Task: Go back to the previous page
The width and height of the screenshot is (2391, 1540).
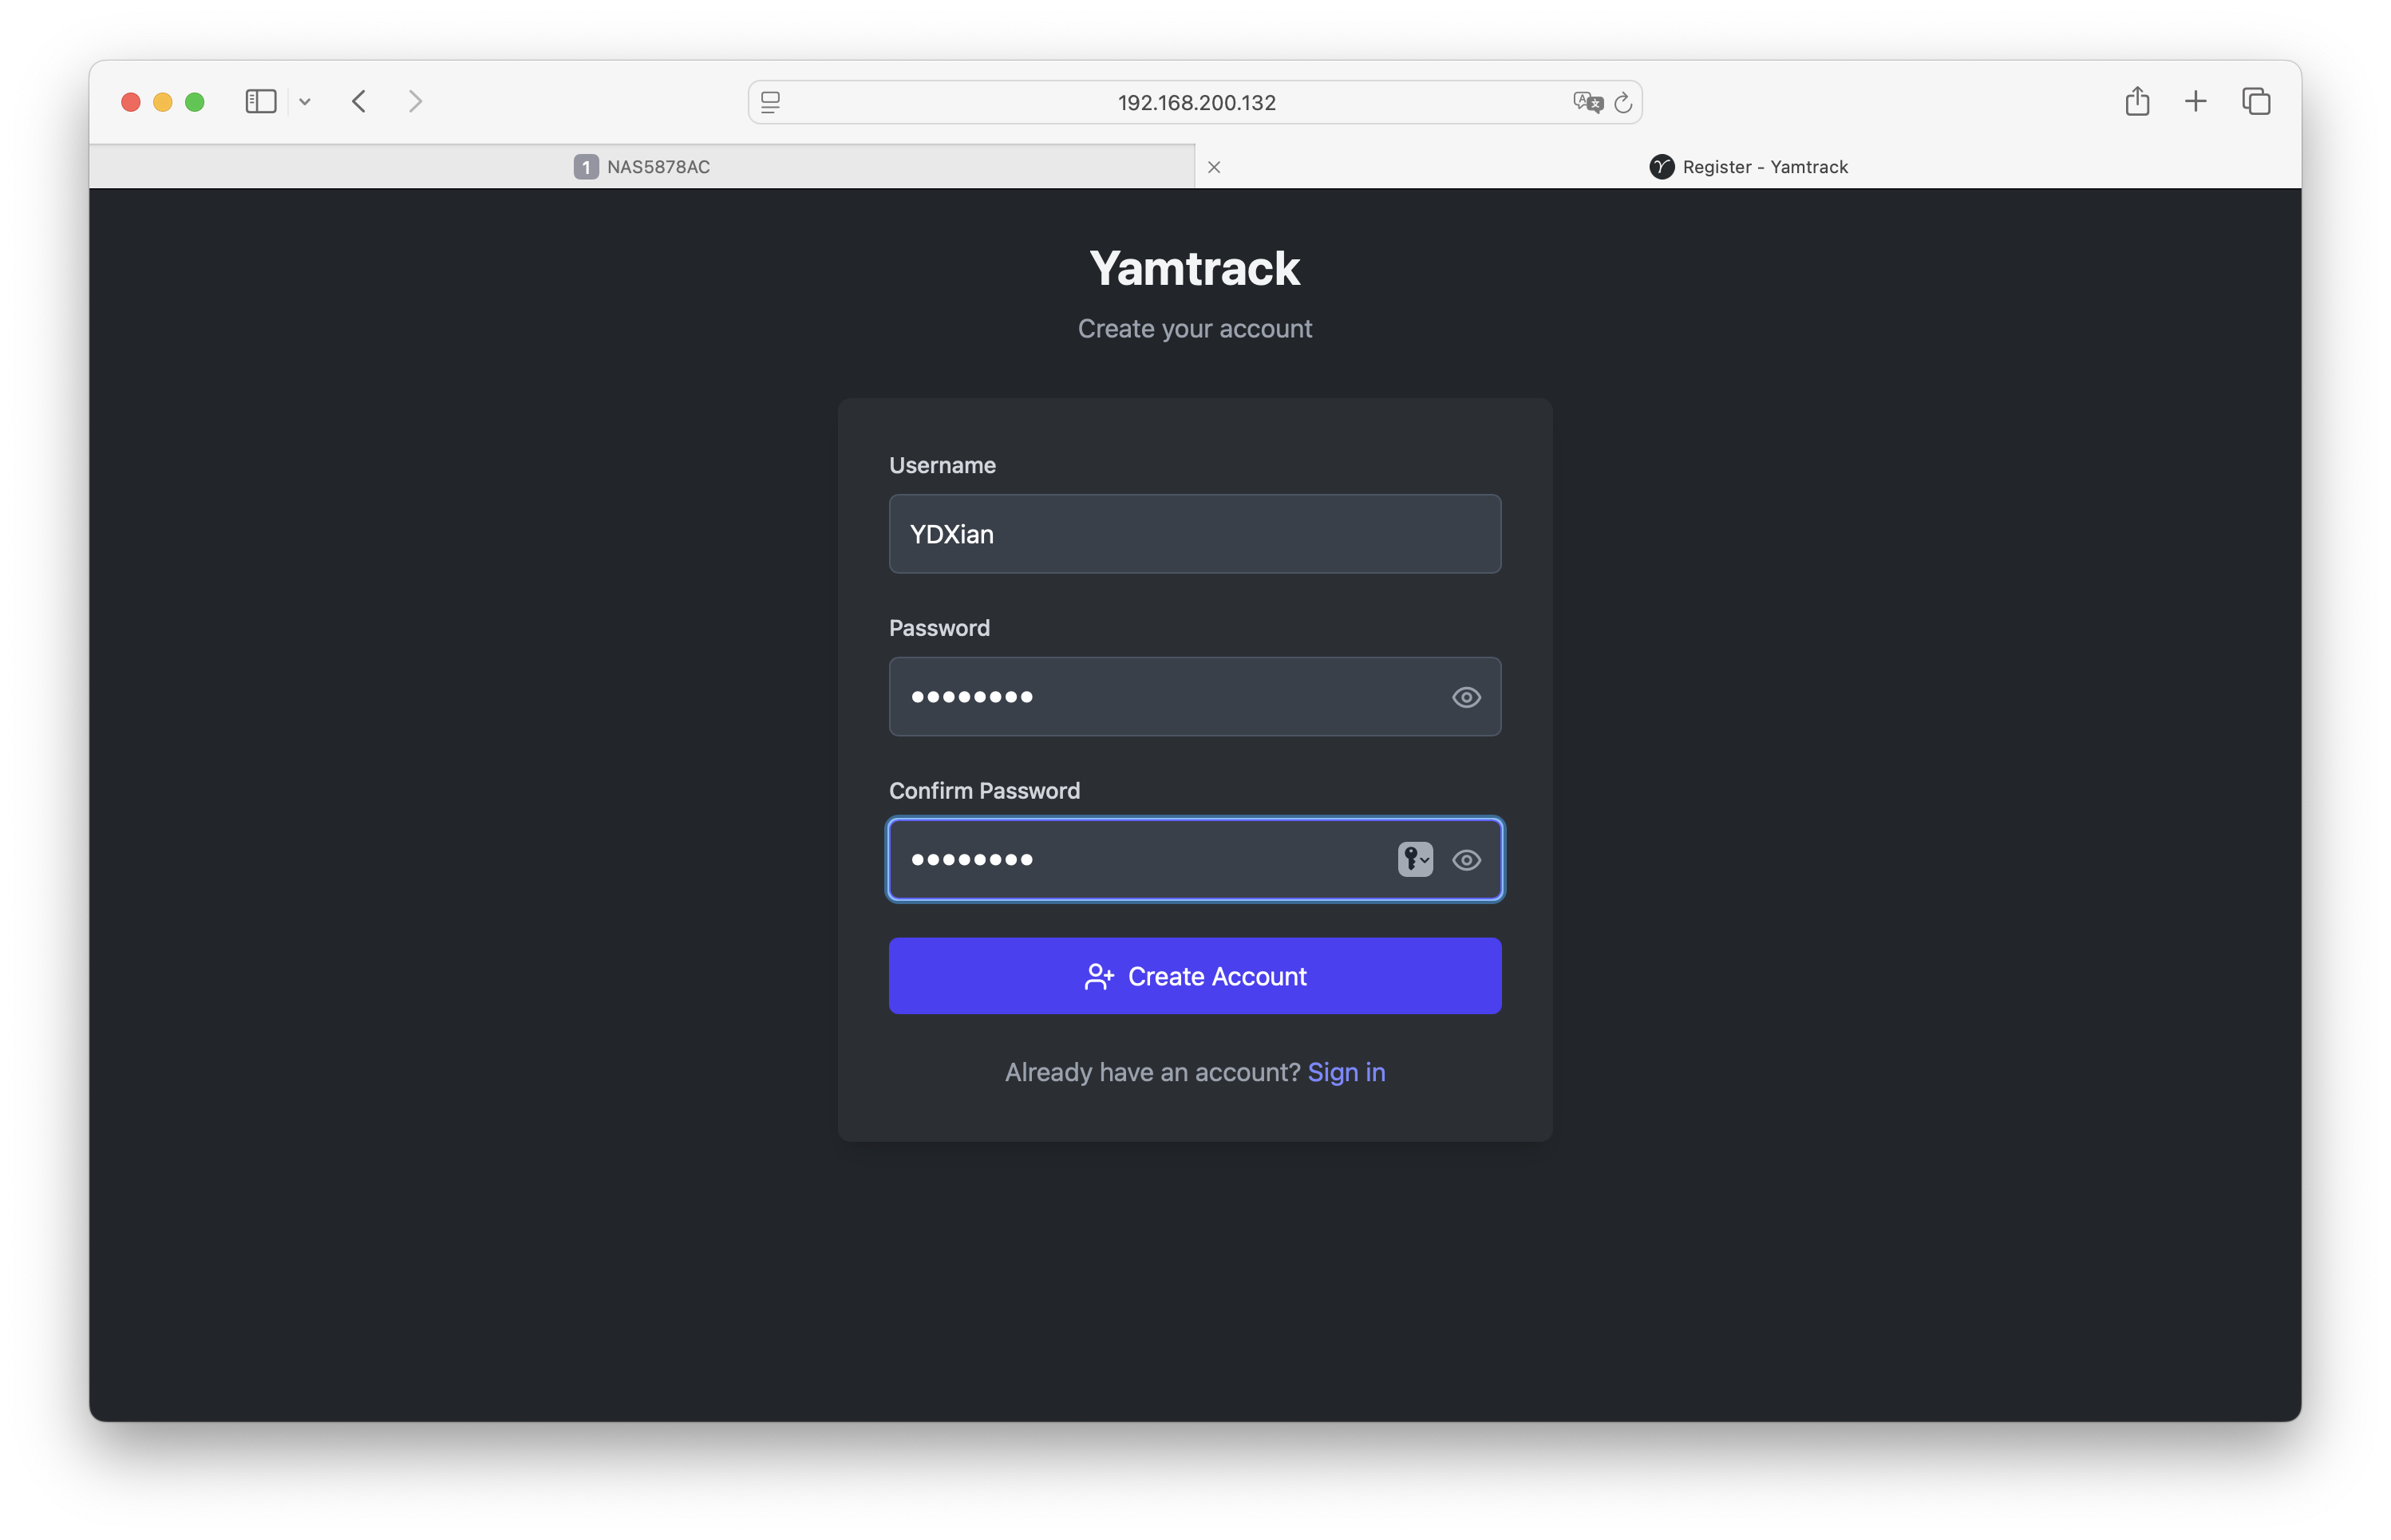Action: tap(359, 101)
